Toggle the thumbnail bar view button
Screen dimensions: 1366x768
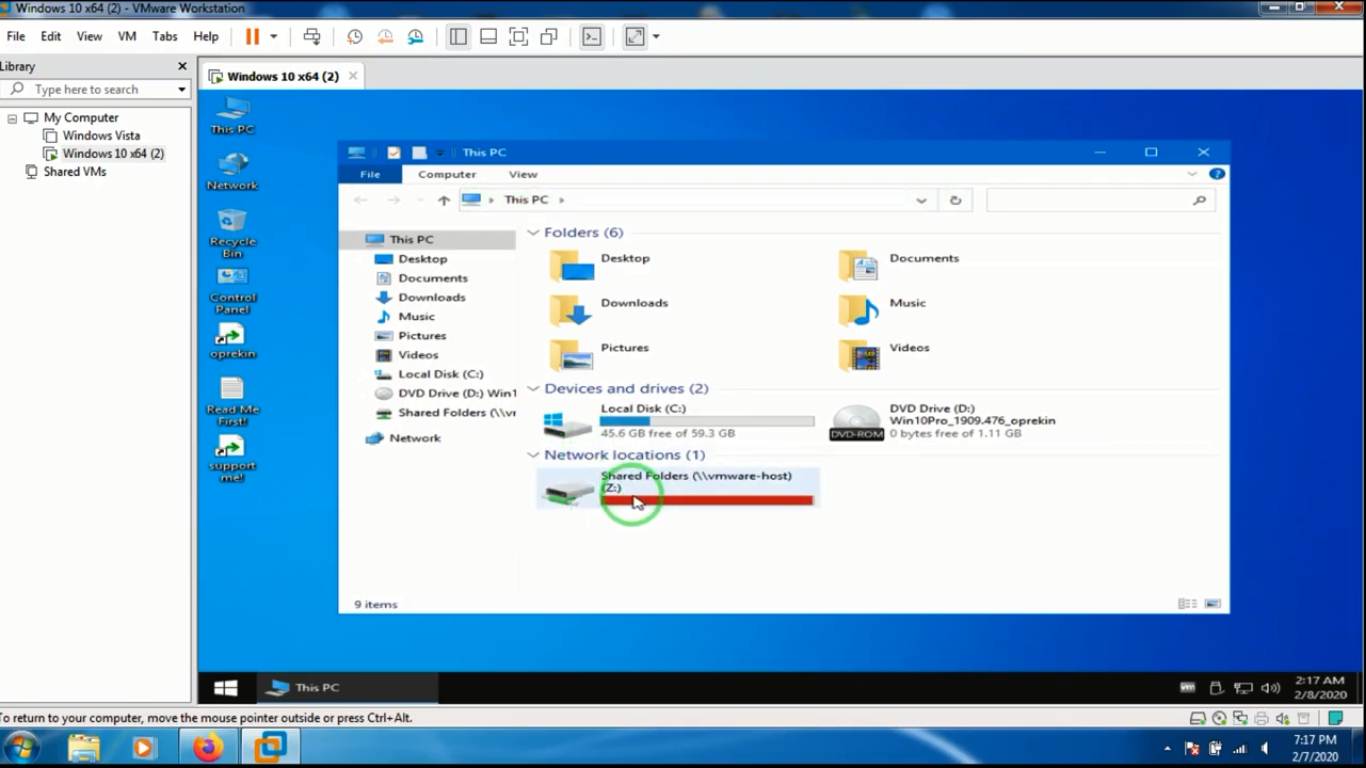[488, 37]
